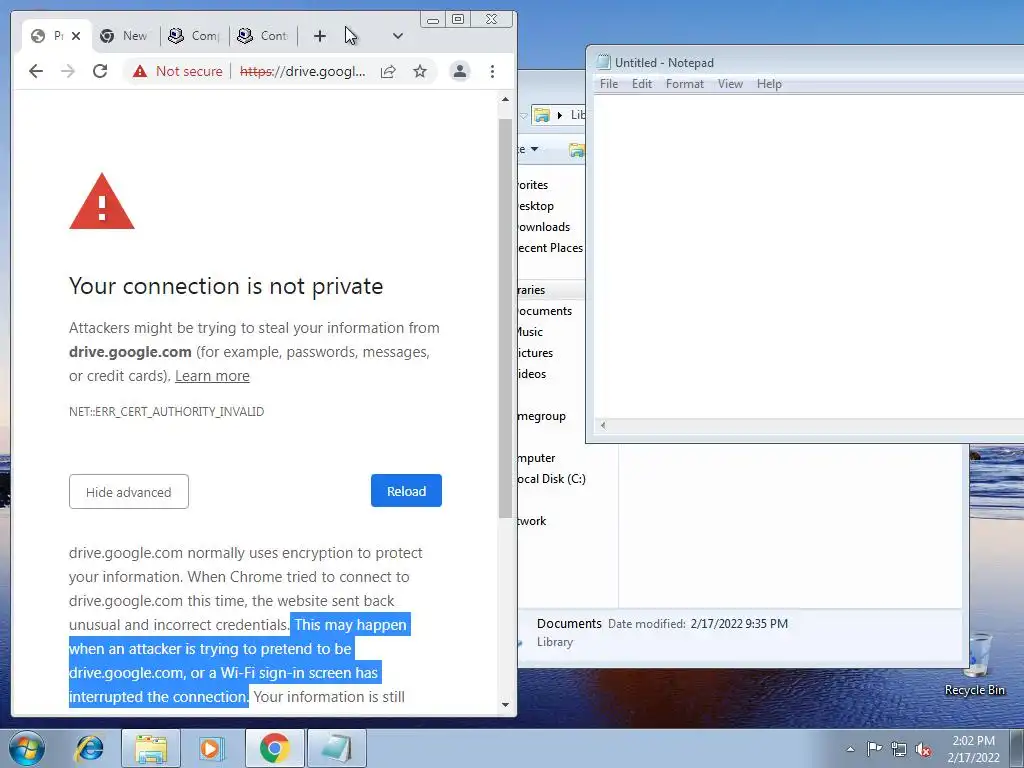Screen dimensions: 1024x768
Task: Click the NET::ERR_CERT_AUTHORITY_INVALID error code
Action: pyautogui.click(x=167, y=411)
